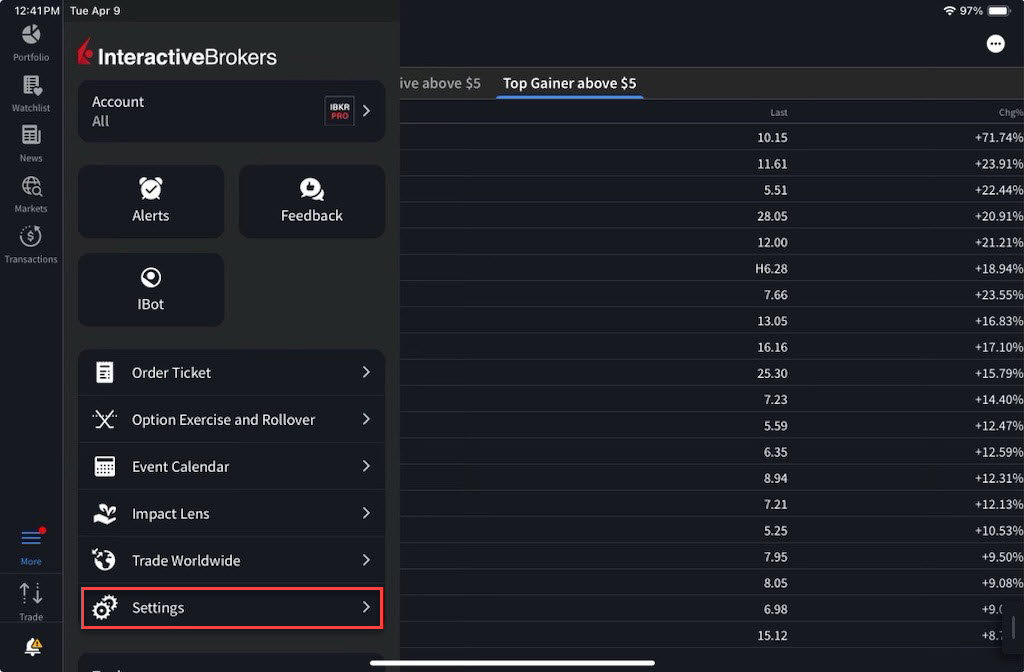Expand Settings row chevron

pos(366,607)
